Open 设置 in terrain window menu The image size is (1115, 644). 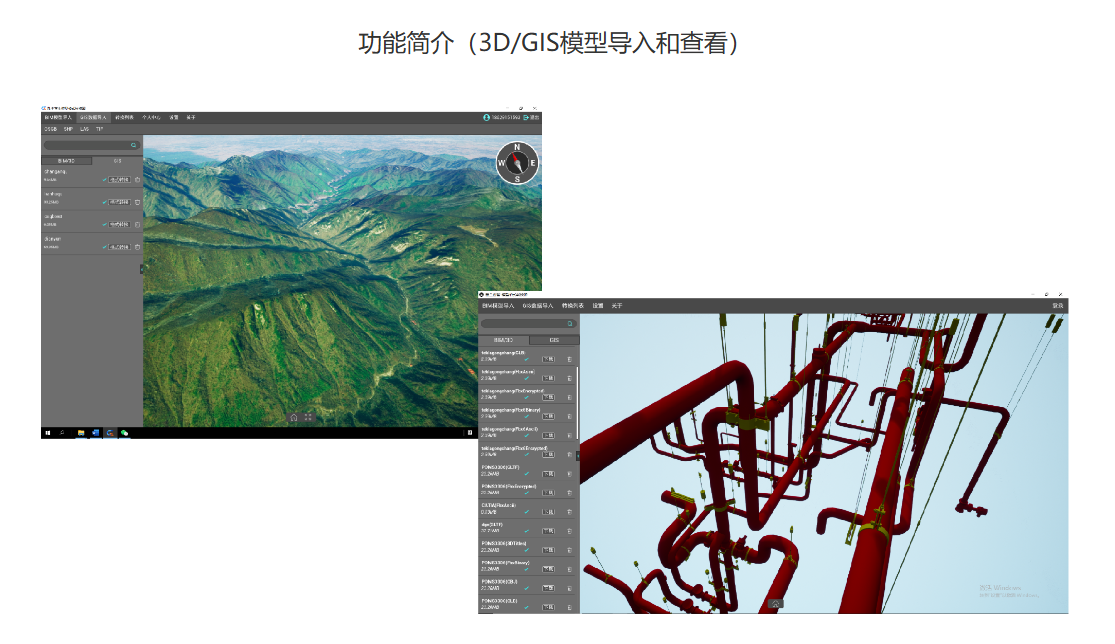click(174, 117)
